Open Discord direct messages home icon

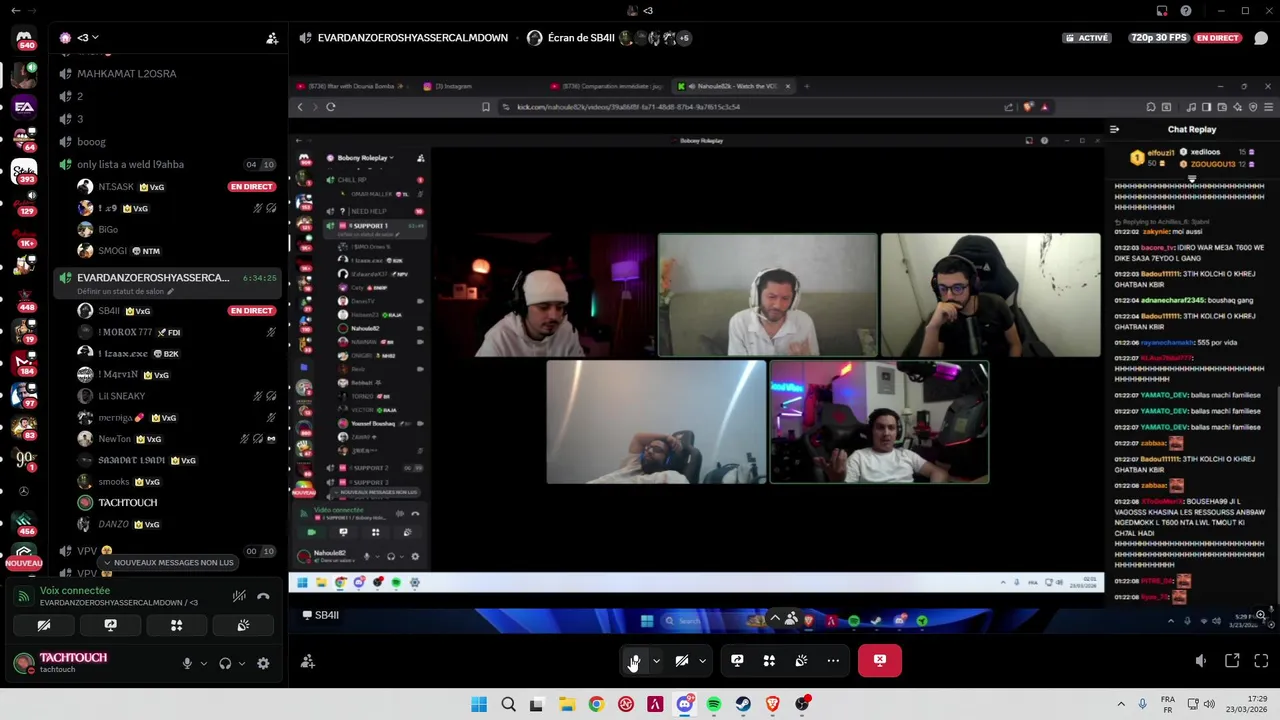pos(24,39)
